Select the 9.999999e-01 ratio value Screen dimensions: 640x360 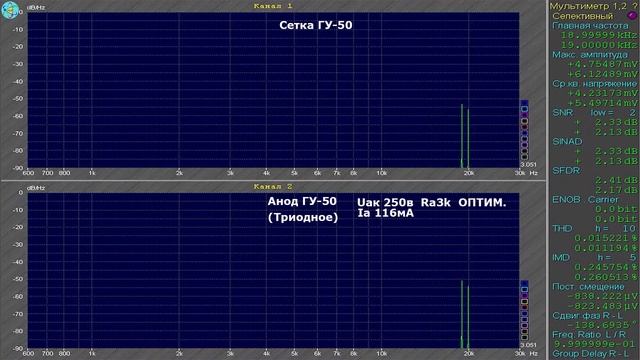coord(595,344)
